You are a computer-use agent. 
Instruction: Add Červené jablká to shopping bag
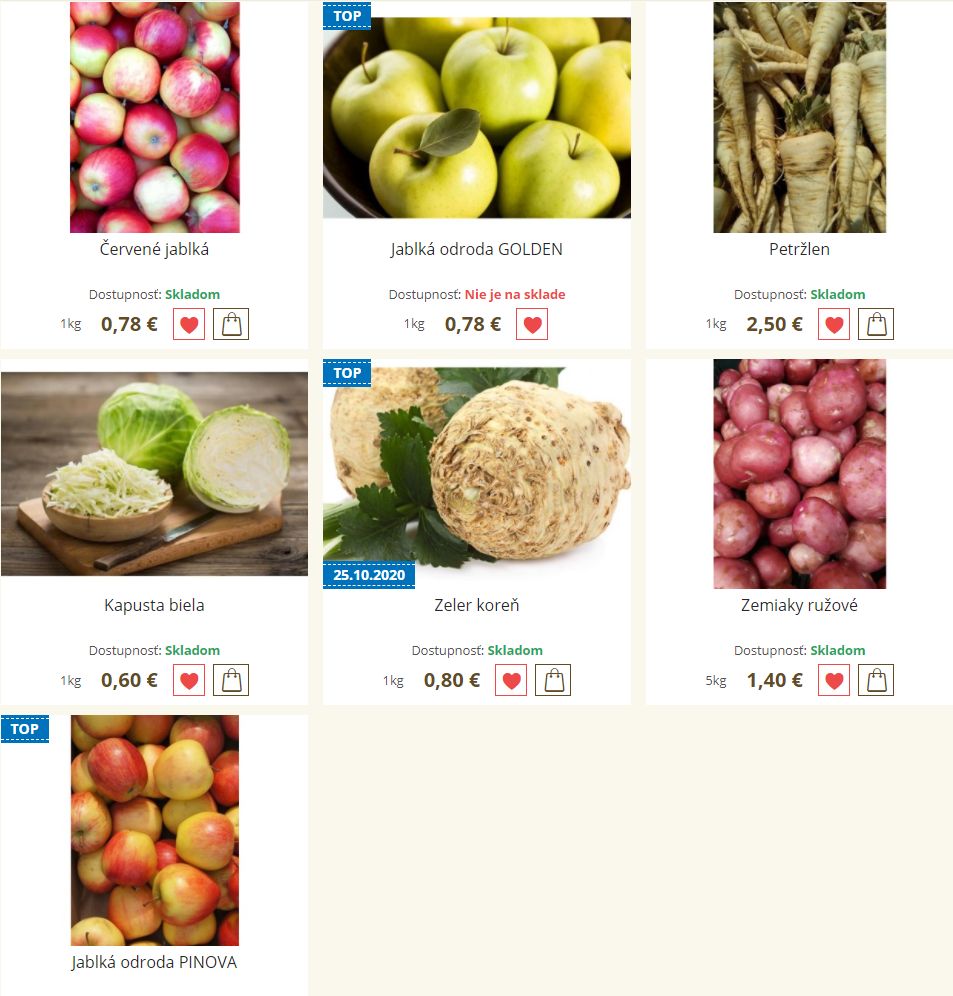231,324
